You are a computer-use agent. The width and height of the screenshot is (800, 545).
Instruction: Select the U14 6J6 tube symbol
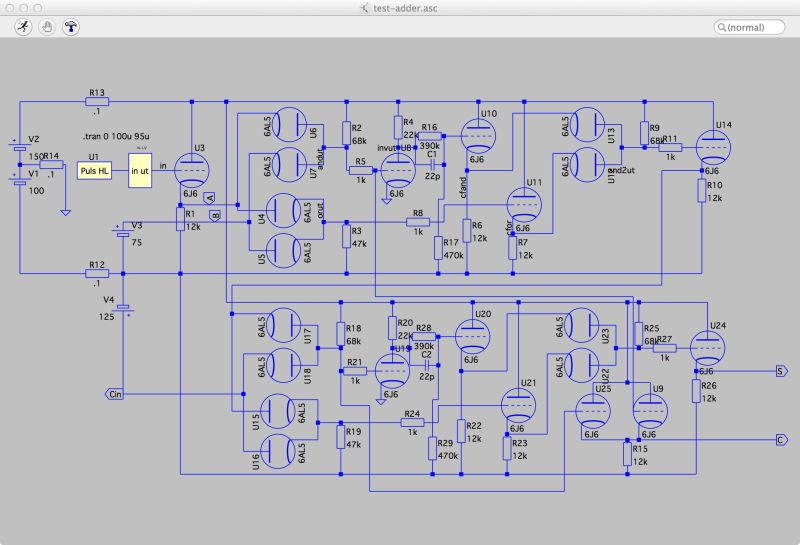[713, 147]
